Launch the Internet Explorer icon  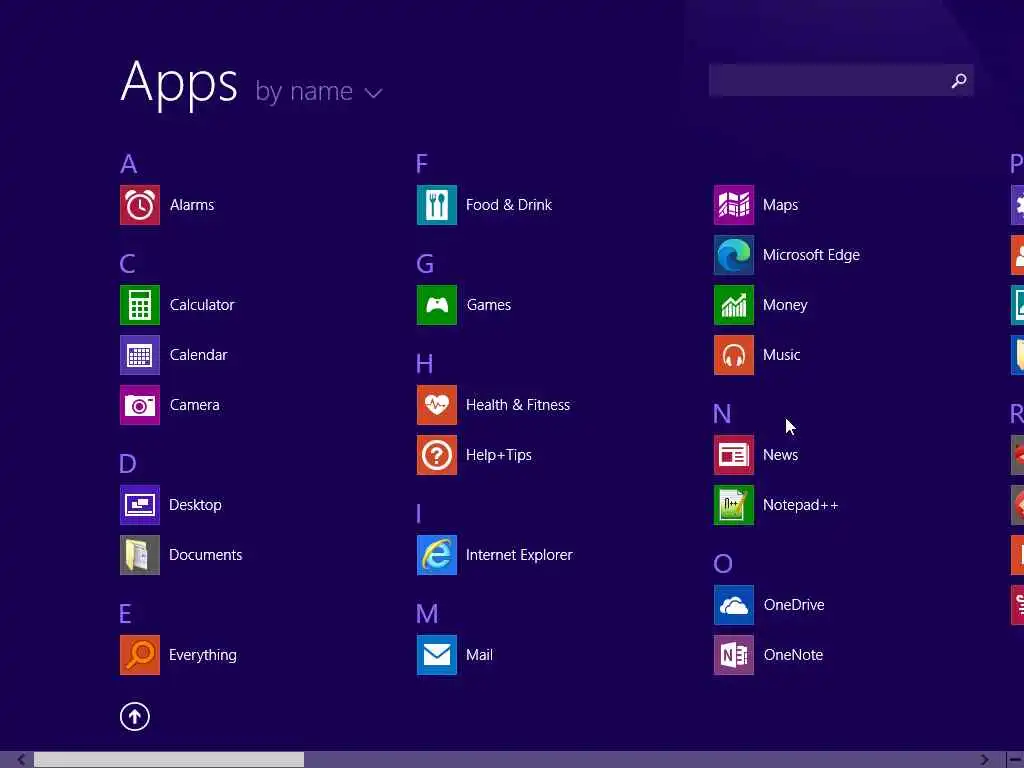point(437,555)
